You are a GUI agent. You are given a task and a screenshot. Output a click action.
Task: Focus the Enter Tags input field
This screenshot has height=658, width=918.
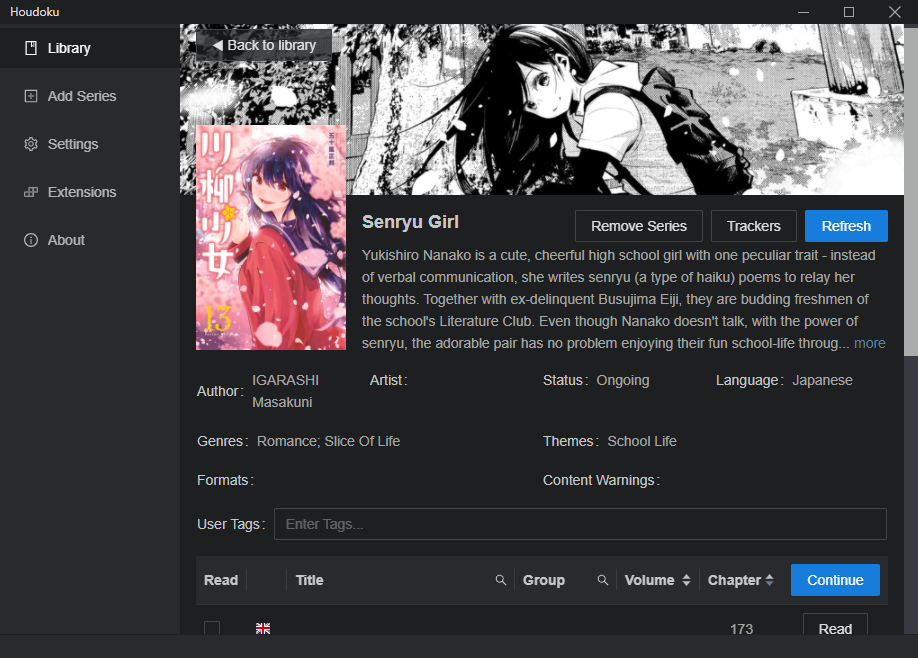click(x=580, y=524)
